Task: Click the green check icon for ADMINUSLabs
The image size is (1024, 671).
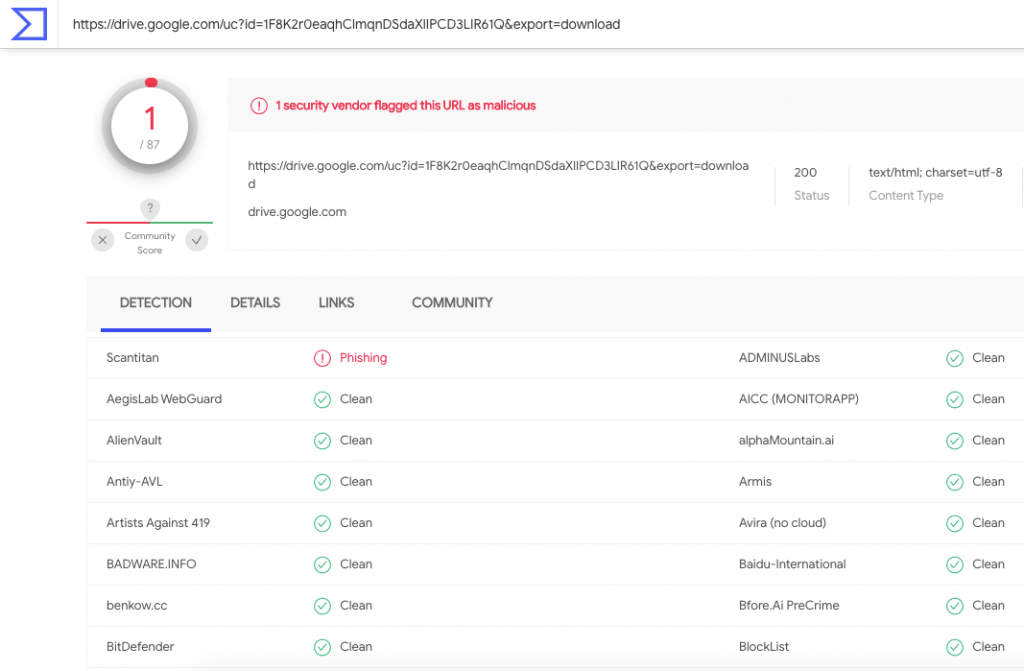Action: (x=955, y=358)
